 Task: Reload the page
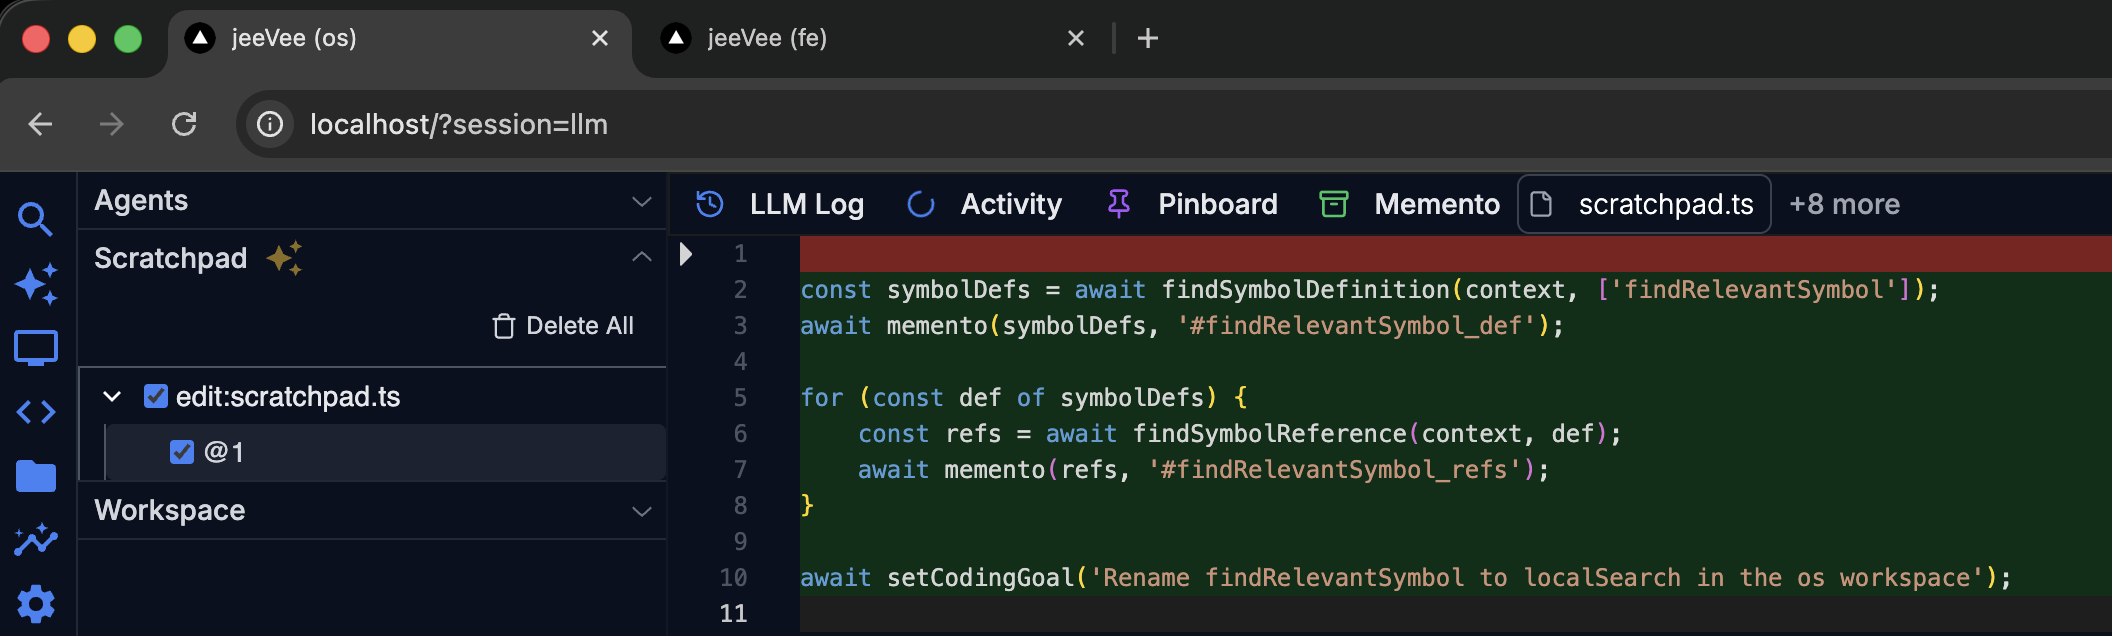pos(184,124)
